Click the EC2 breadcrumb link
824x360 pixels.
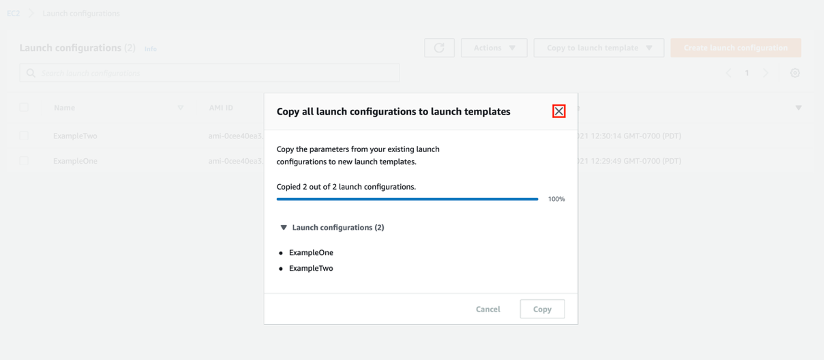(x=13, y=13)
